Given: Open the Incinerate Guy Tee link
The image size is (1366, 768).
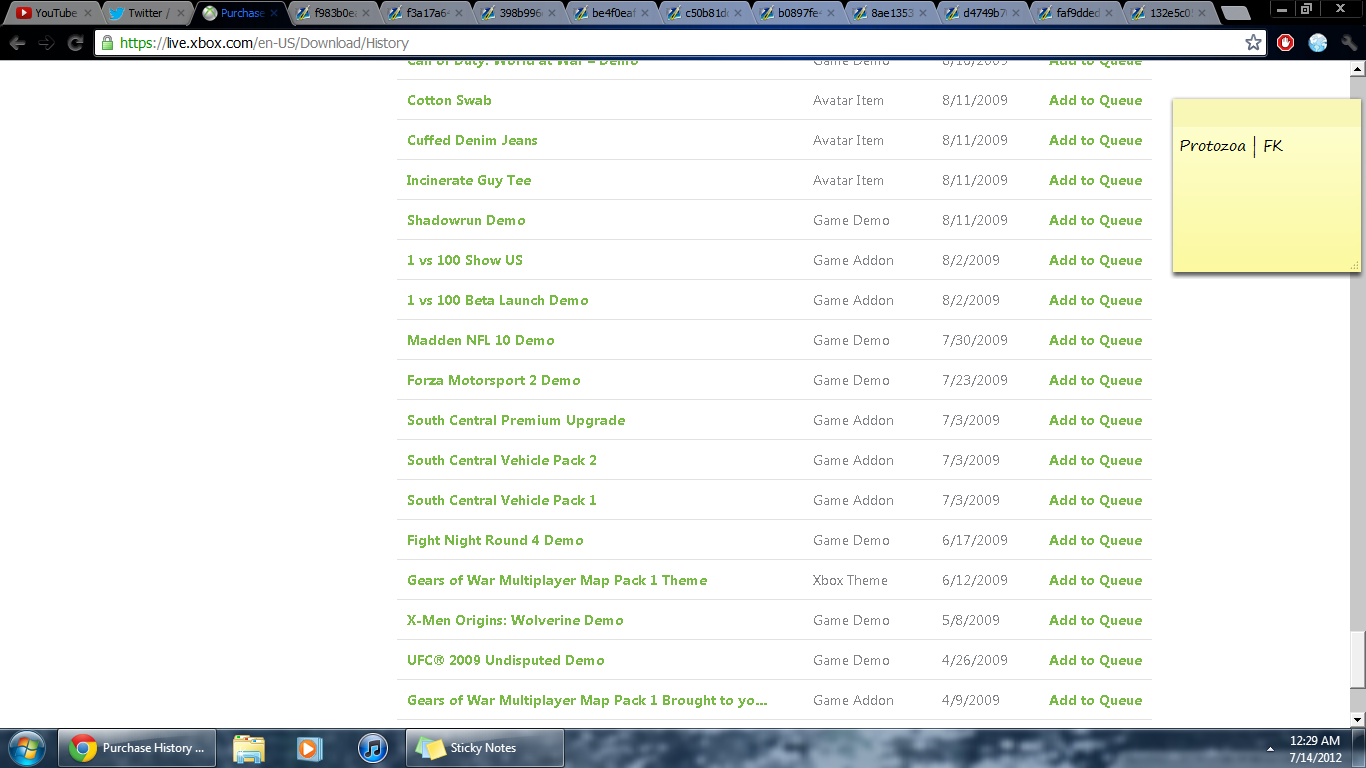Looking at the screenshot, I should click(x=469, y=180).
